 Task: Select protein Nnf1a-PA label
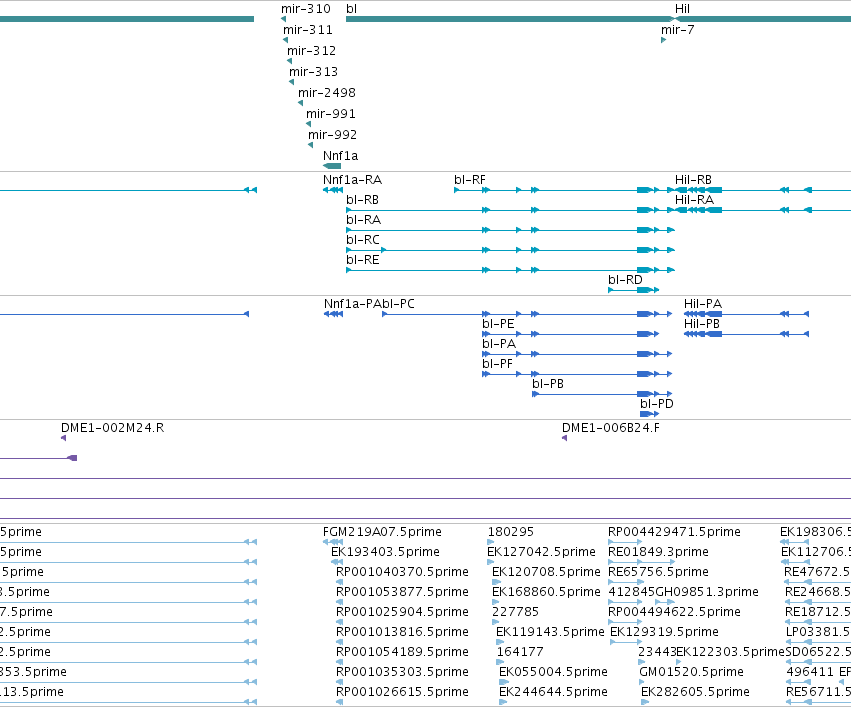(352, 304)
